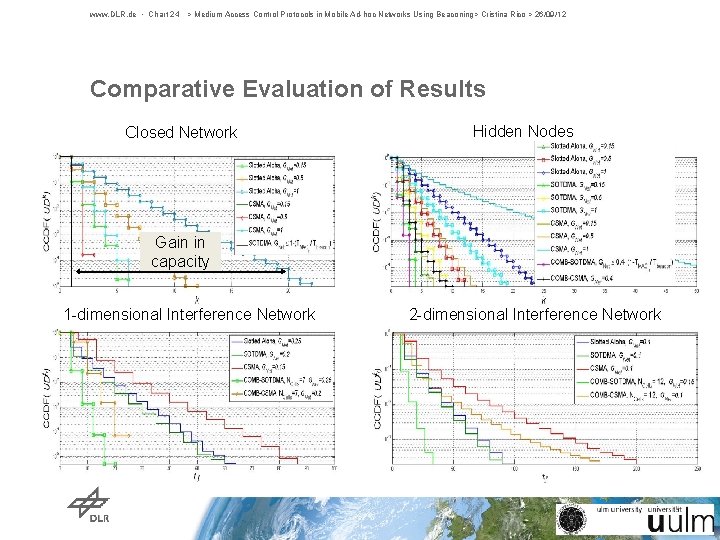Click '2-dimensional Interference Network' heading
This screenshot has height=540, width=720.
(x=535, y=315)
